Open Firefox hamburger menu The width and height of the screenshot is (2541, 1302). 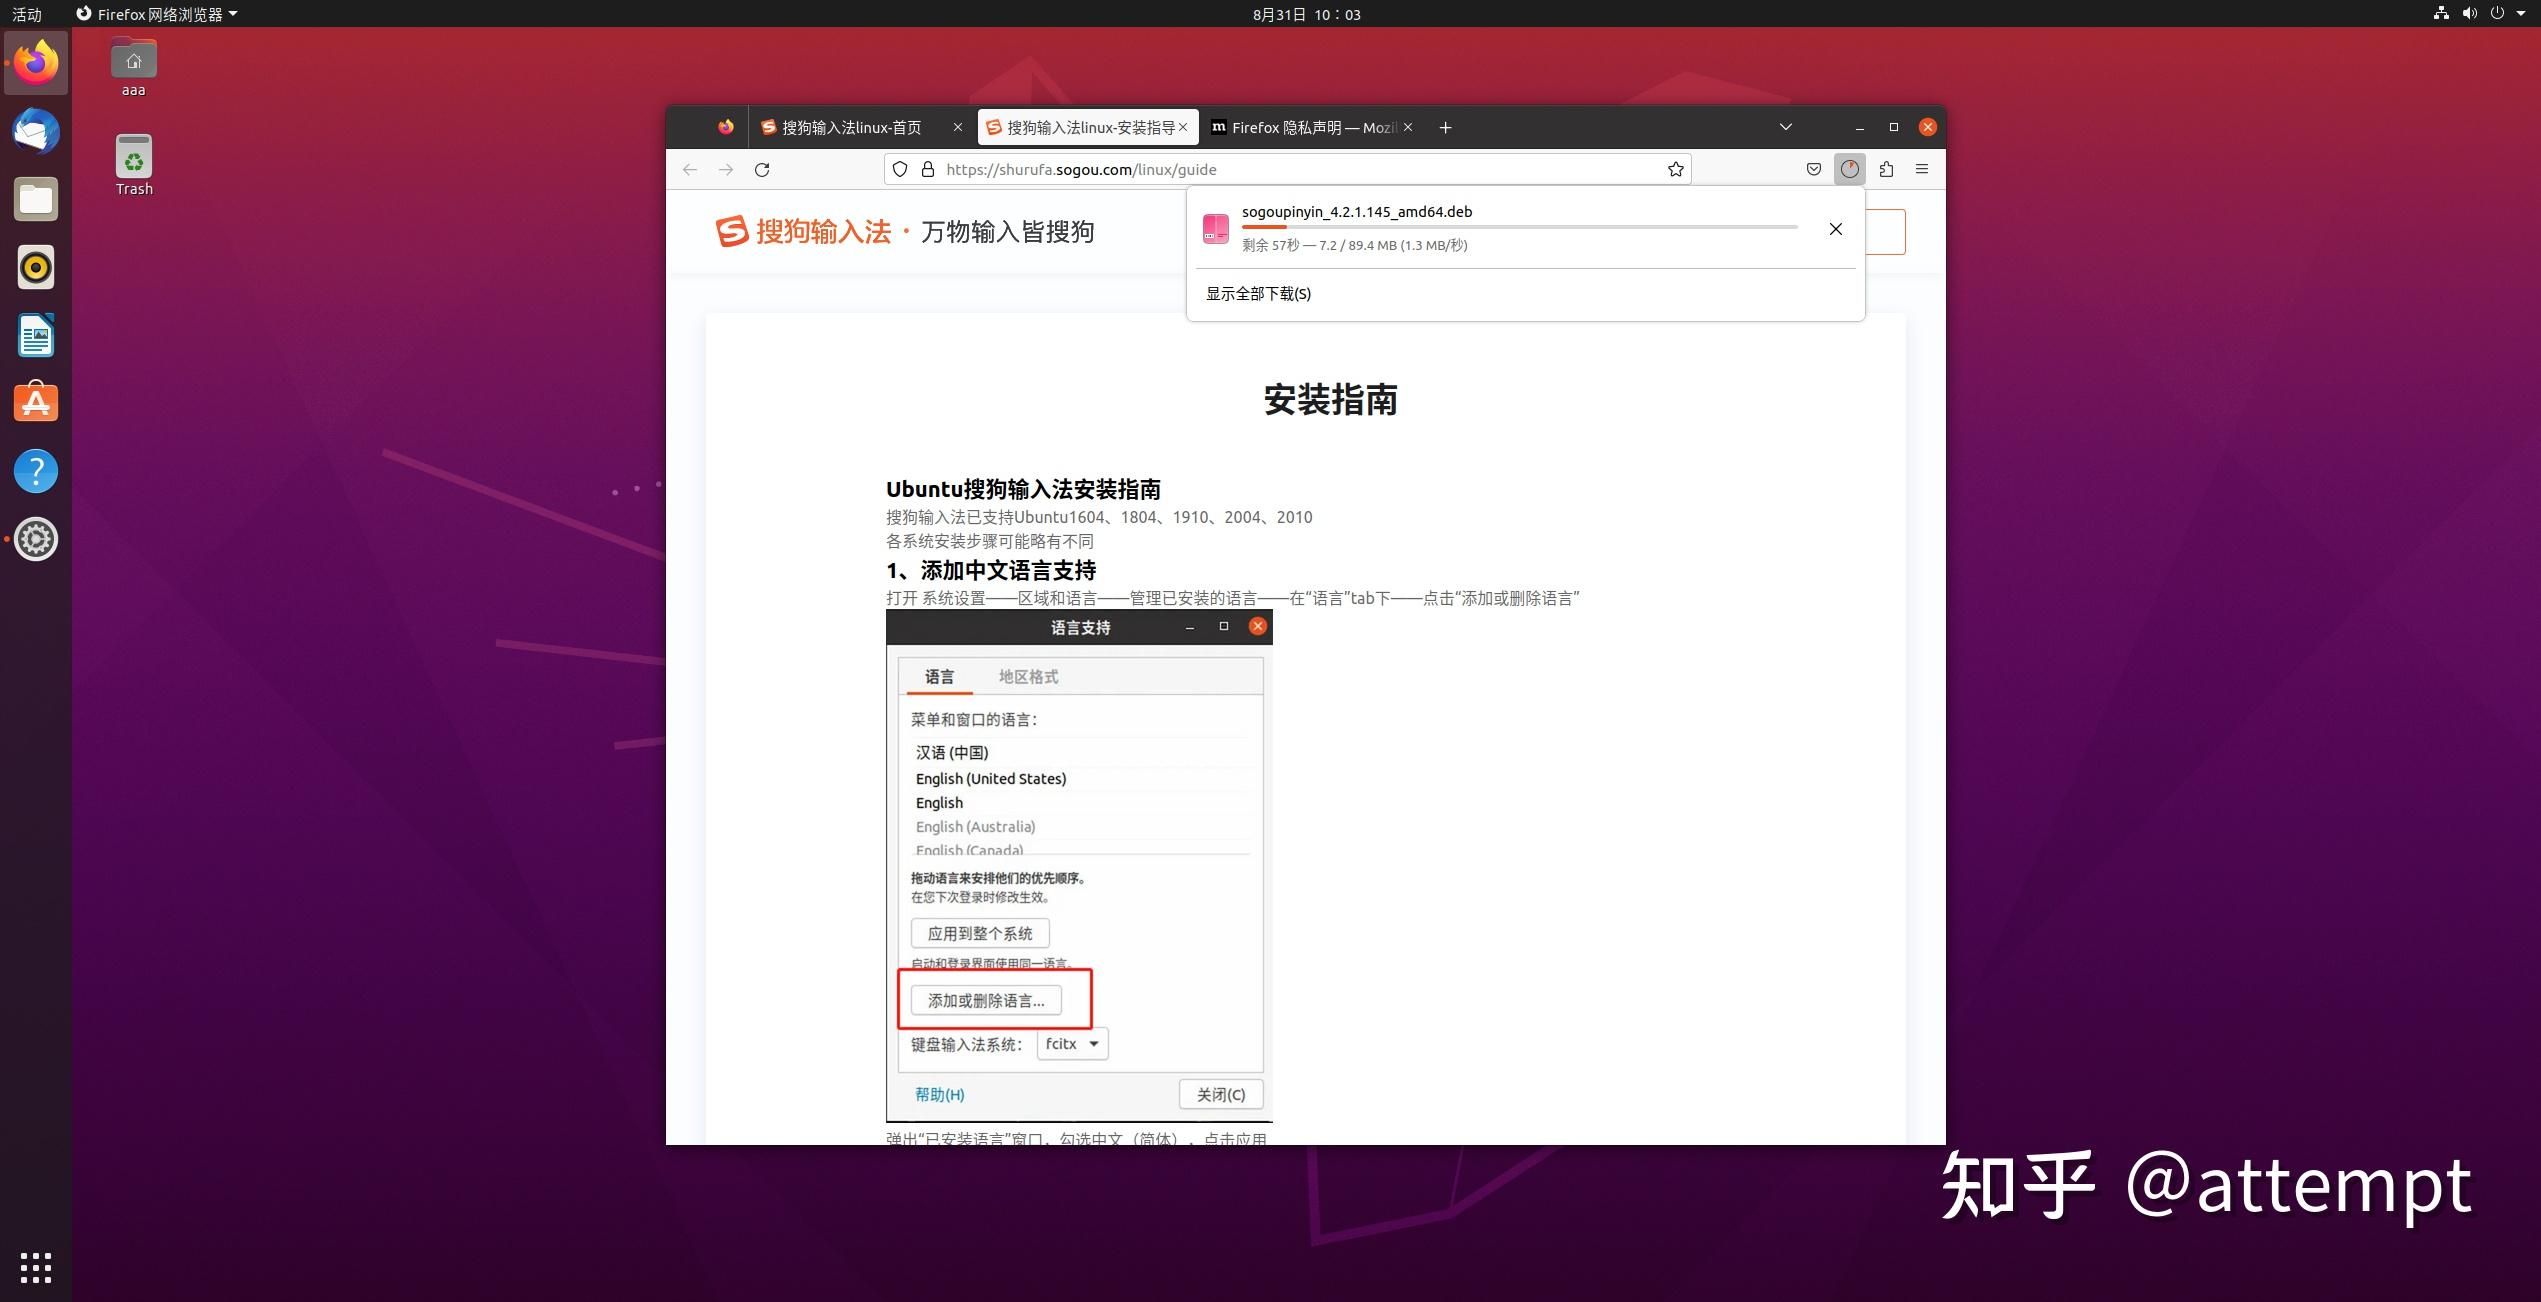pyautogui.click(x=1922, y=169)
